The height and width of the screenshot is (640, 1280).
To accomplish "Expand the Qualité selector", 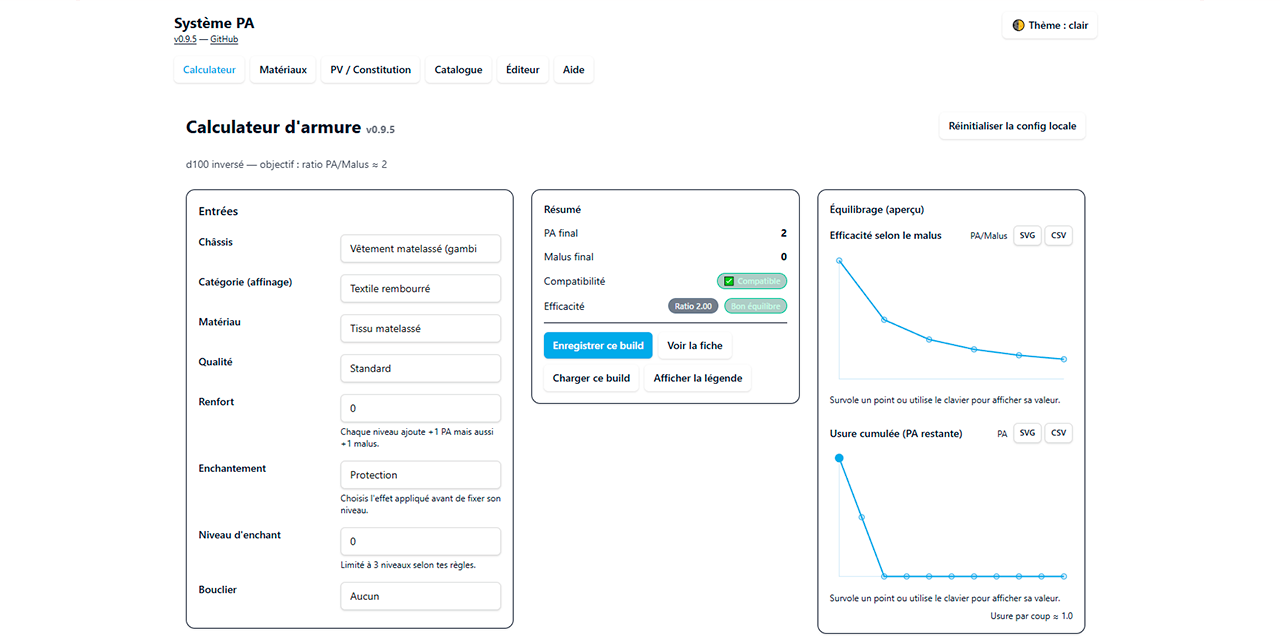I will click(x=421, y=369).
